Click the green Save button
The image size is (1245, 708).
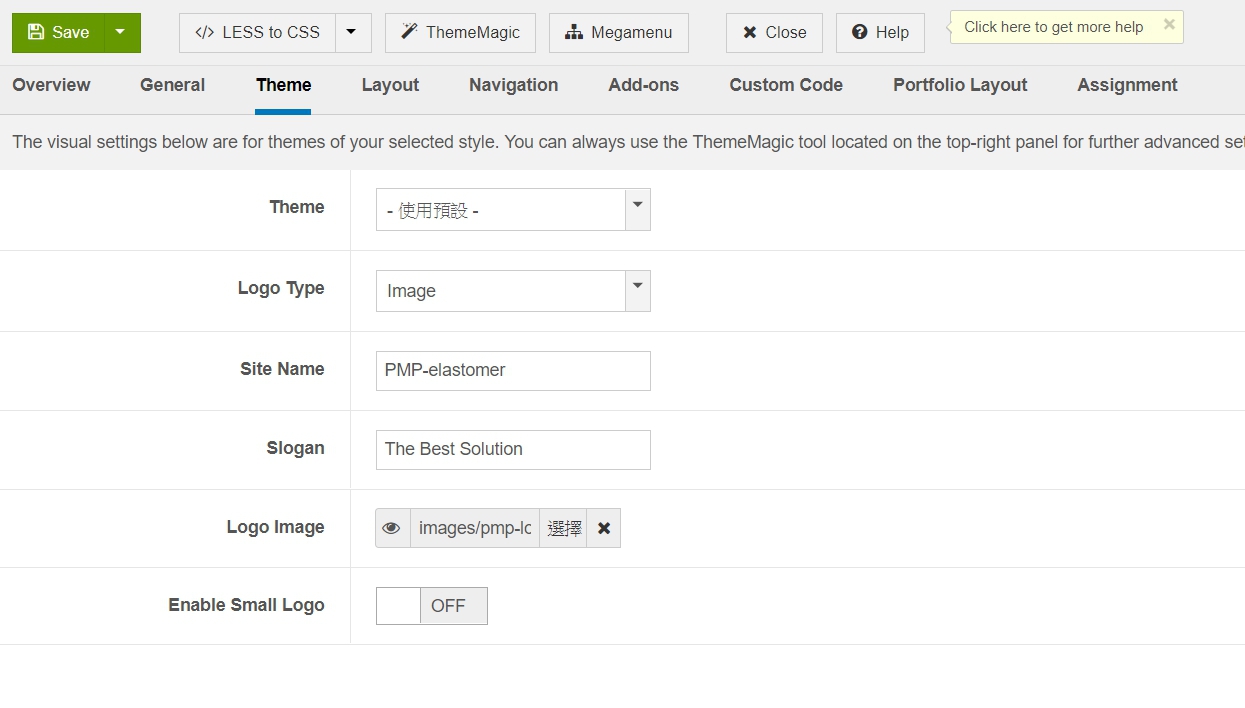(59, 33)
